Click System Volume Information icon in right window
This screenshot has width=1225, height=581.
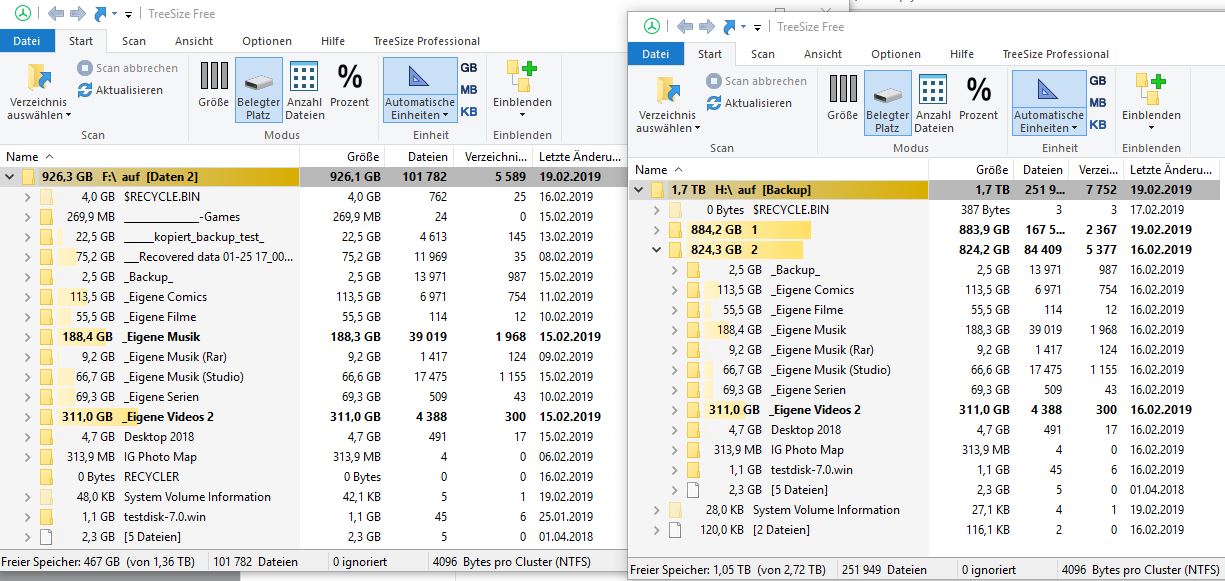click(x=675, y=510)
